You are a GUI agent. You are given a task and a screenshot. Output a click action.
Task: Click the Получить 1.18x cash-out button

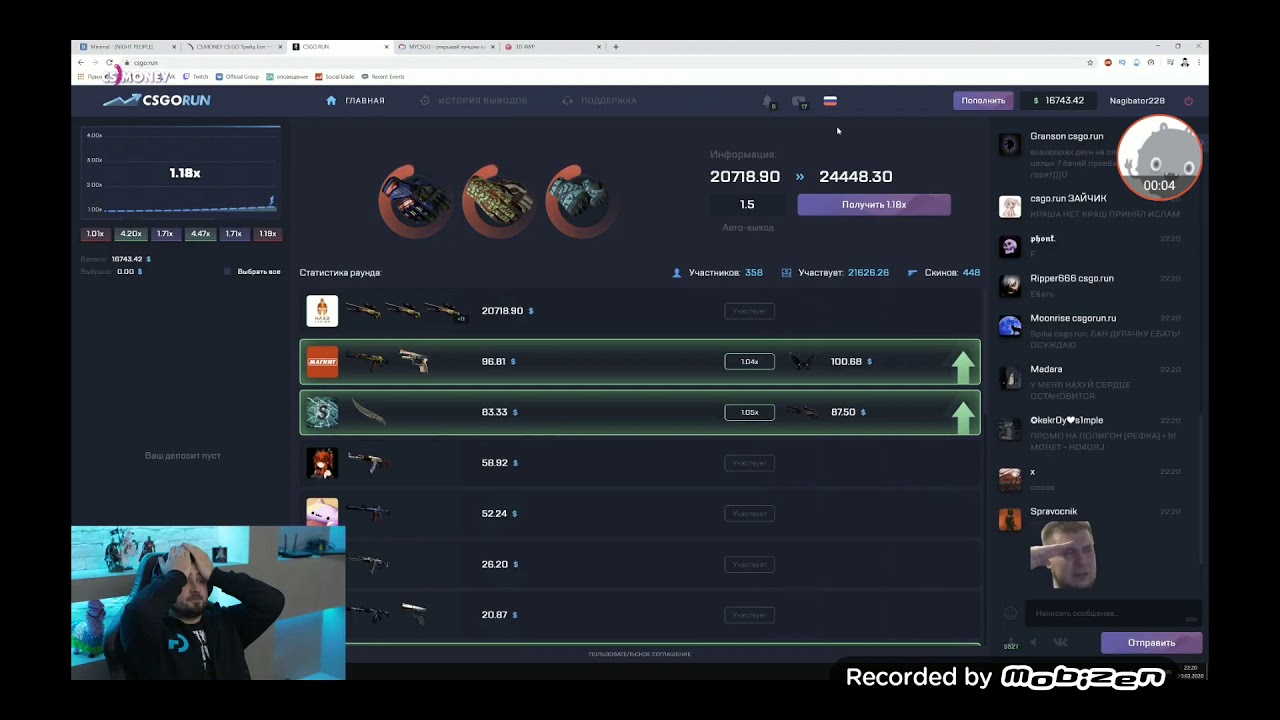874,204
